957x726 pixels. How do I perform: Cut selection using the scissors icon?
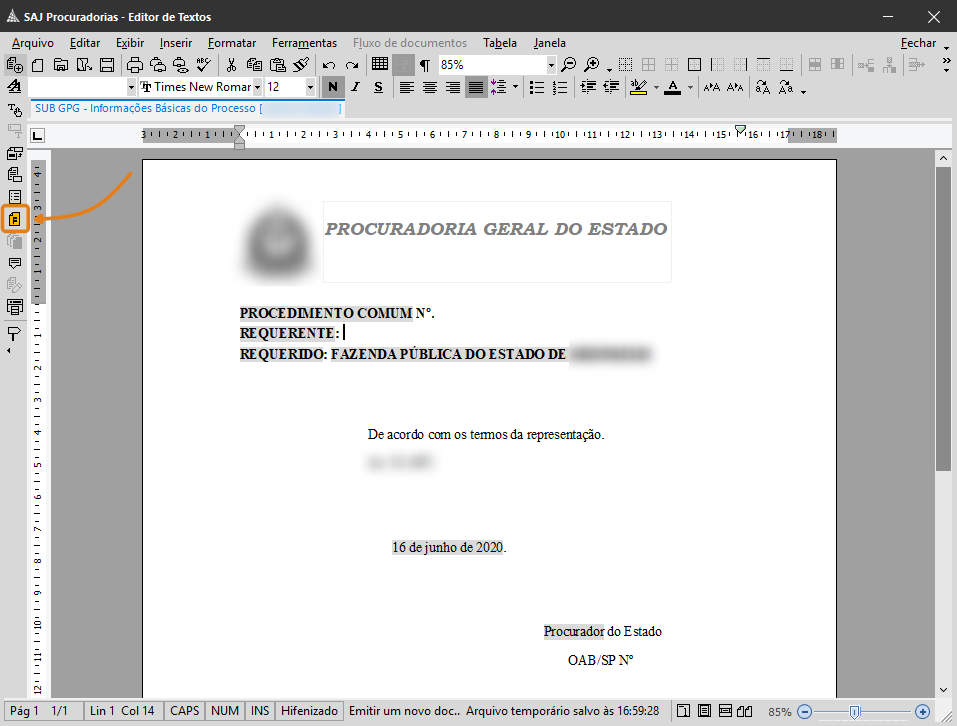click(231, 64)
